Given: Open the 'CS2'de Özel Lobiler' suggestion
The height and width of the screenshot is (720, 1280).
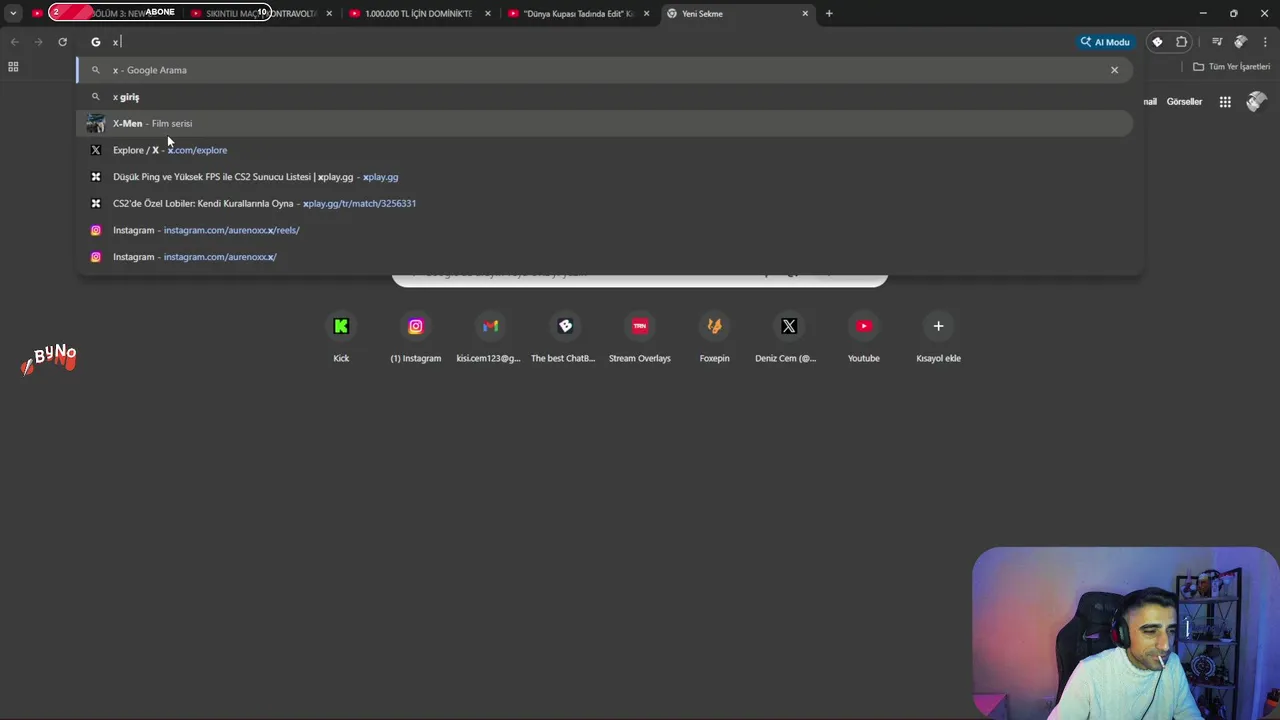Looking at the screenshot, I should click(604, 203).
